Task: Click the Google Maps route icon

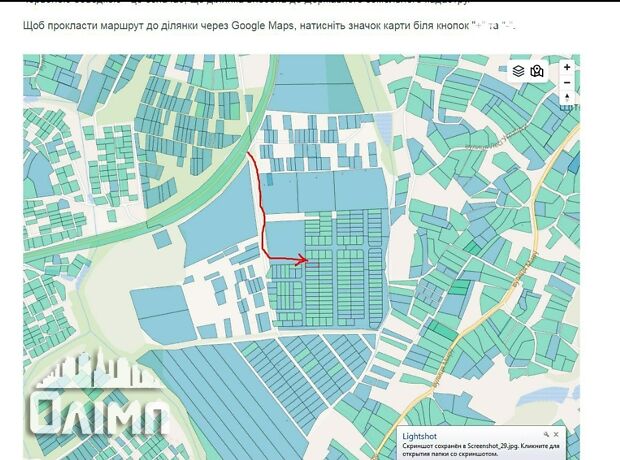Action: pos(537,71)
